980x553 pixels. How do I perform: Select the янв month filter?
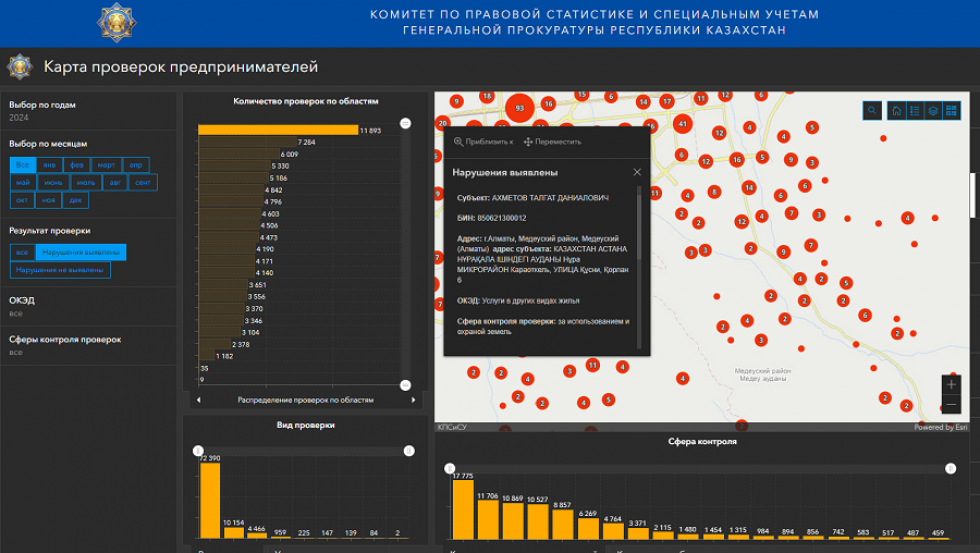click(49, 165)
